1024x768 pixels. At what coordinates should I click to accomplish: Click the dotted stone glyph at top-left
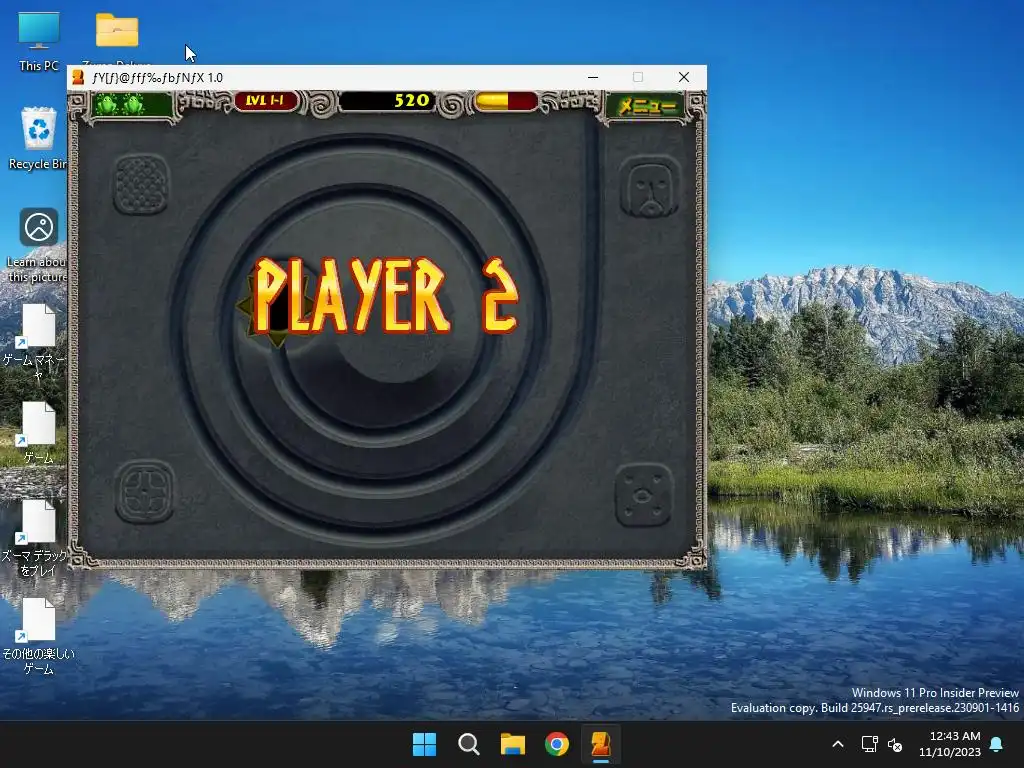pyautogui.click(x=142, y=184)
